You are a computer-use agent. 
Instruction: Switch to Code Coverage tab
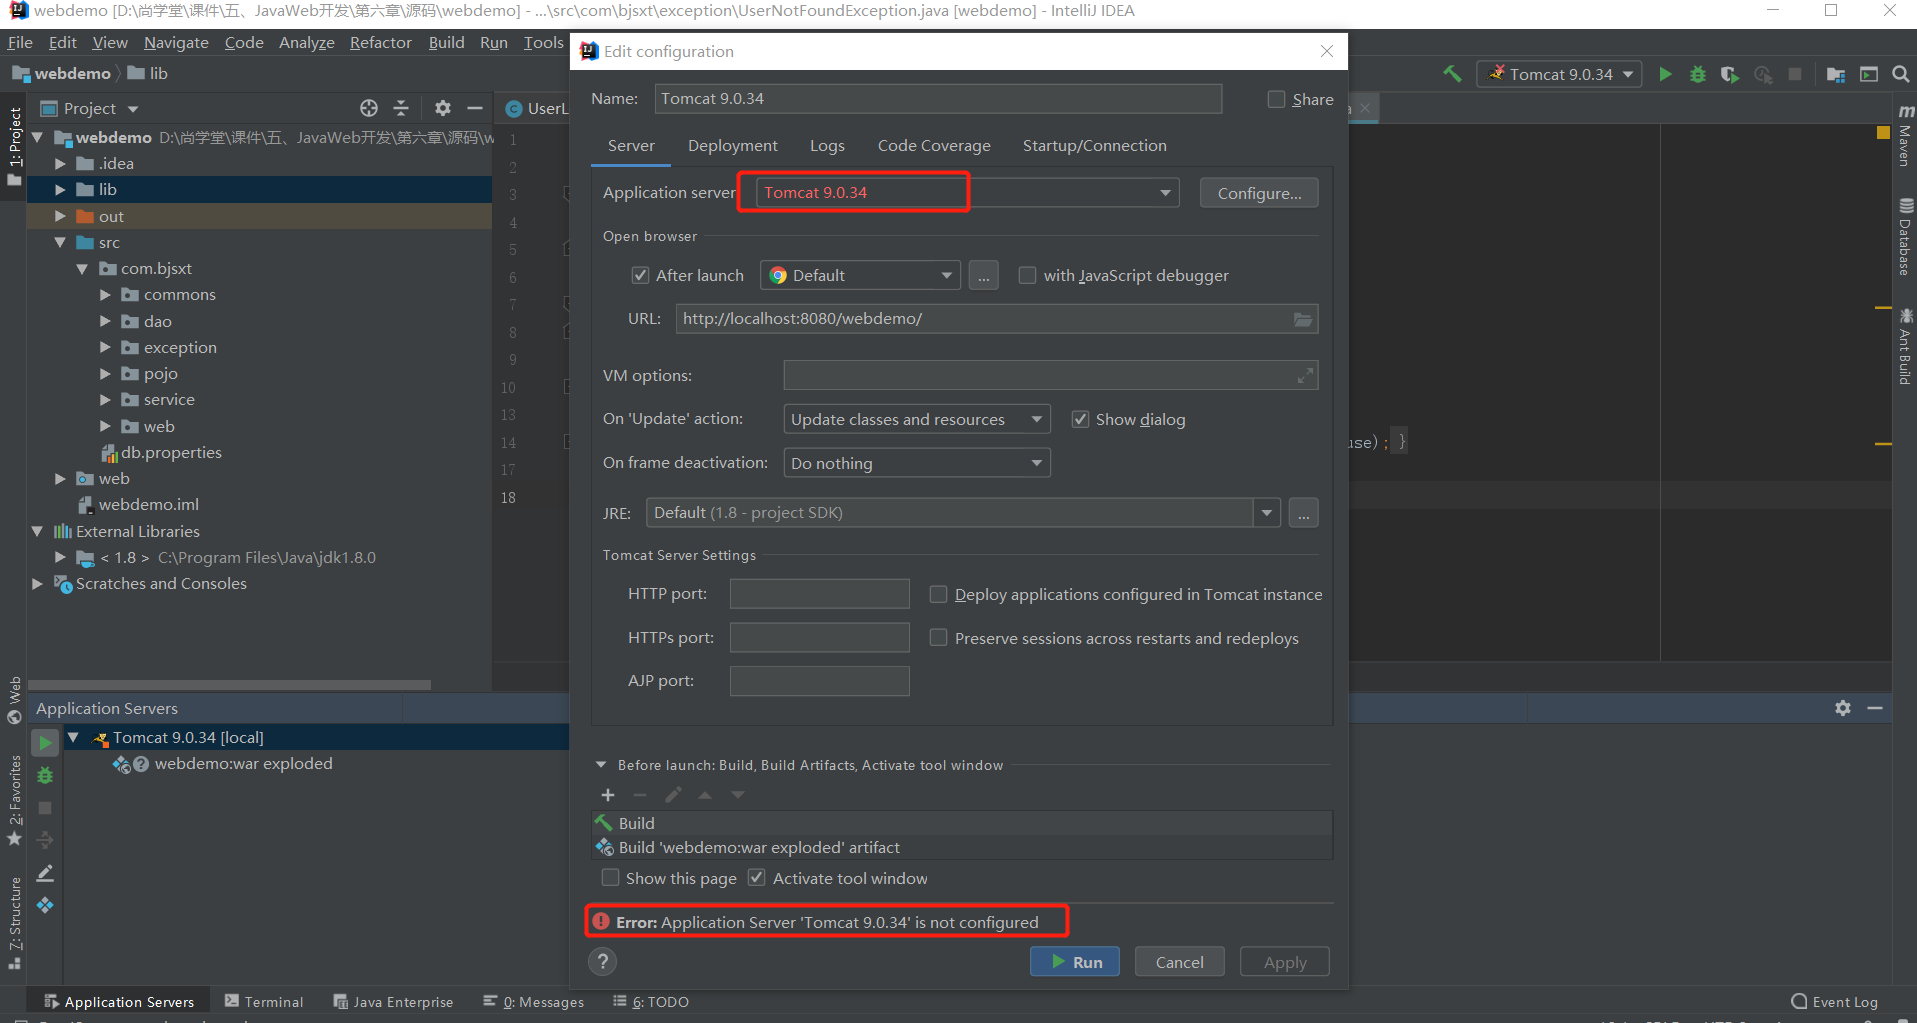coord(934,146)
